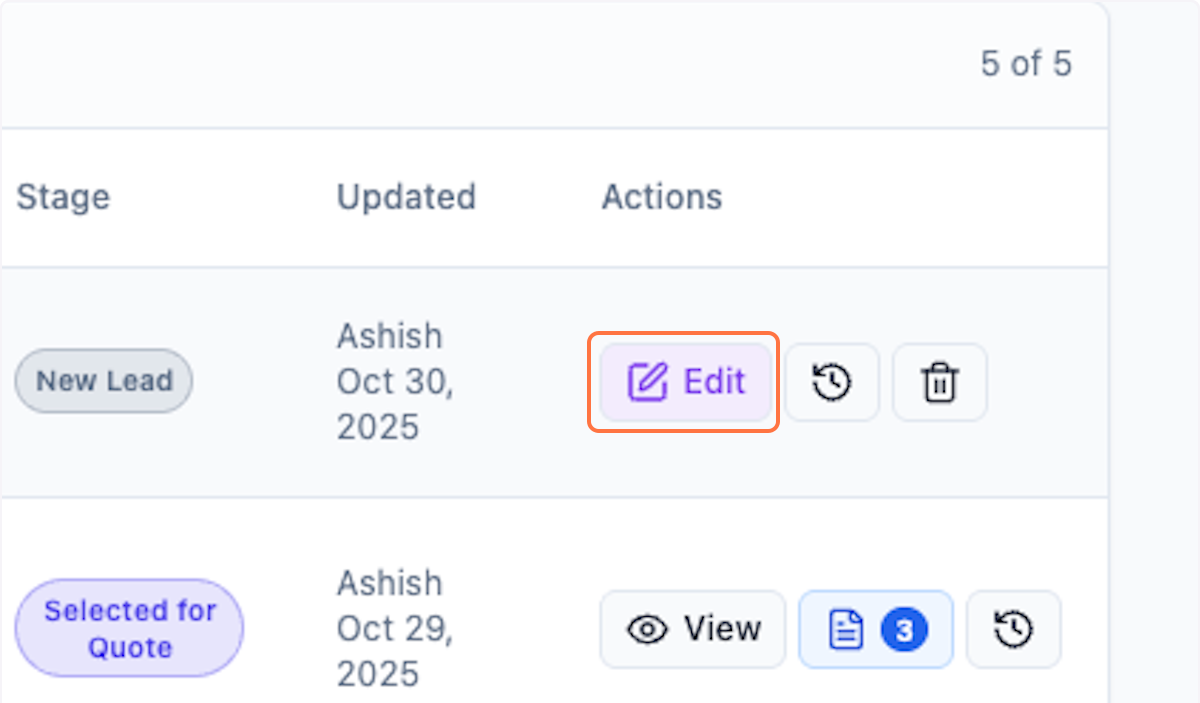This screenshot has width=1200, height=703.
Task: View the Selected for Quote submission
Action: click(692, 629)
